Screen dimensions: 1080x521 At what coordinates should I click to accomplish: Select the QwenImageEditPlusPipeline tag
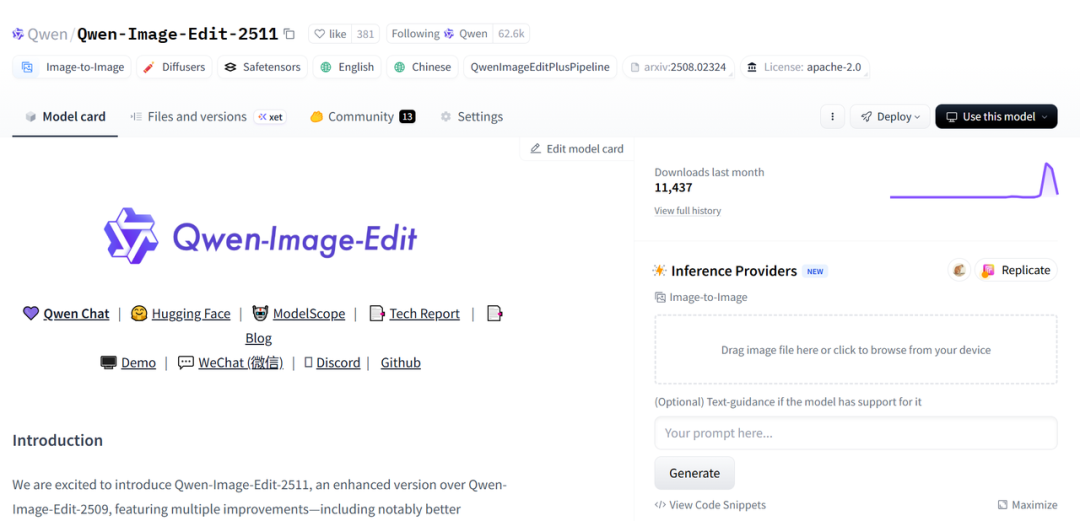[x=540, y=67]
